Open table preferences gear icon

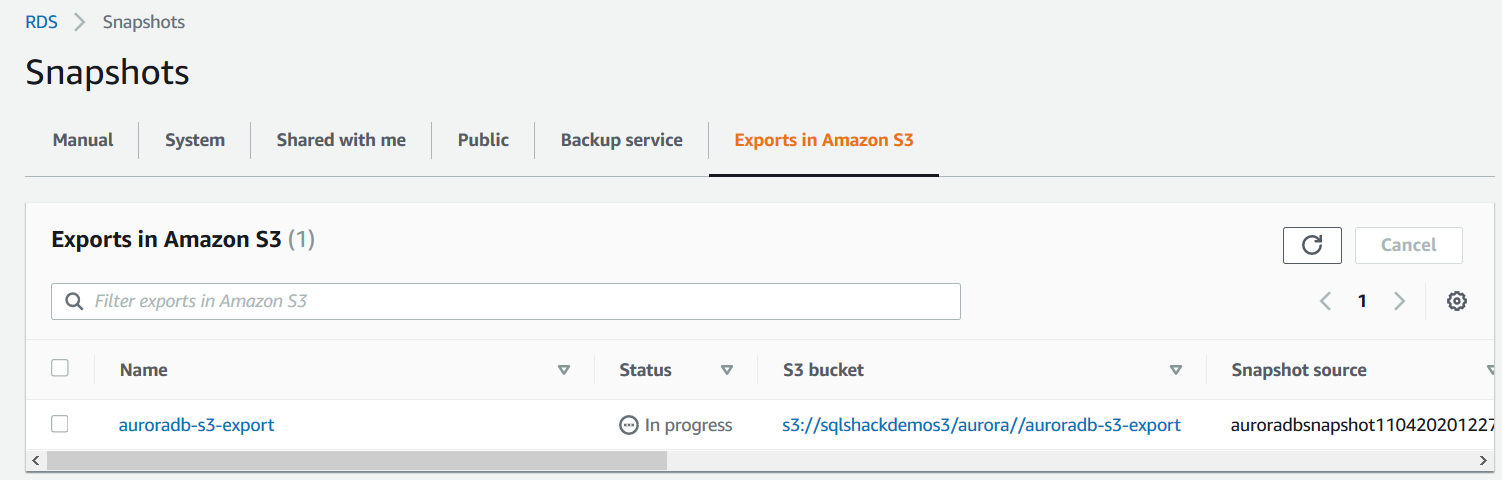pyautogui.click(x=1457, y=301)
